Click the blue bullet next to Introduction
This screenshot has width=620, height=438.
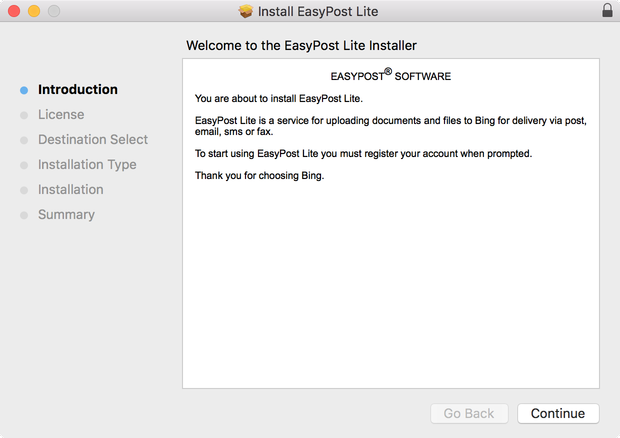[24, 90]
